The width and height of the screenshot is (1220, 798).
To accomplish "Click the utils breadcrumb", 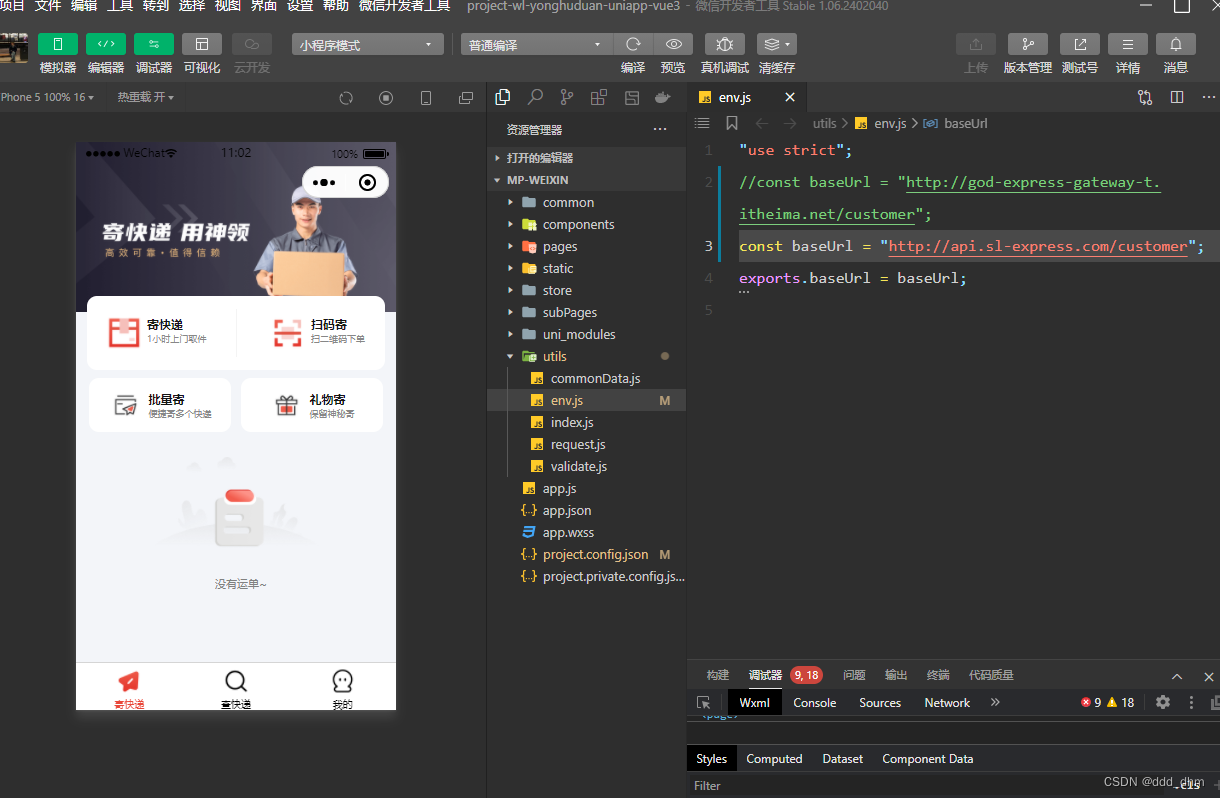I will 824,123.
